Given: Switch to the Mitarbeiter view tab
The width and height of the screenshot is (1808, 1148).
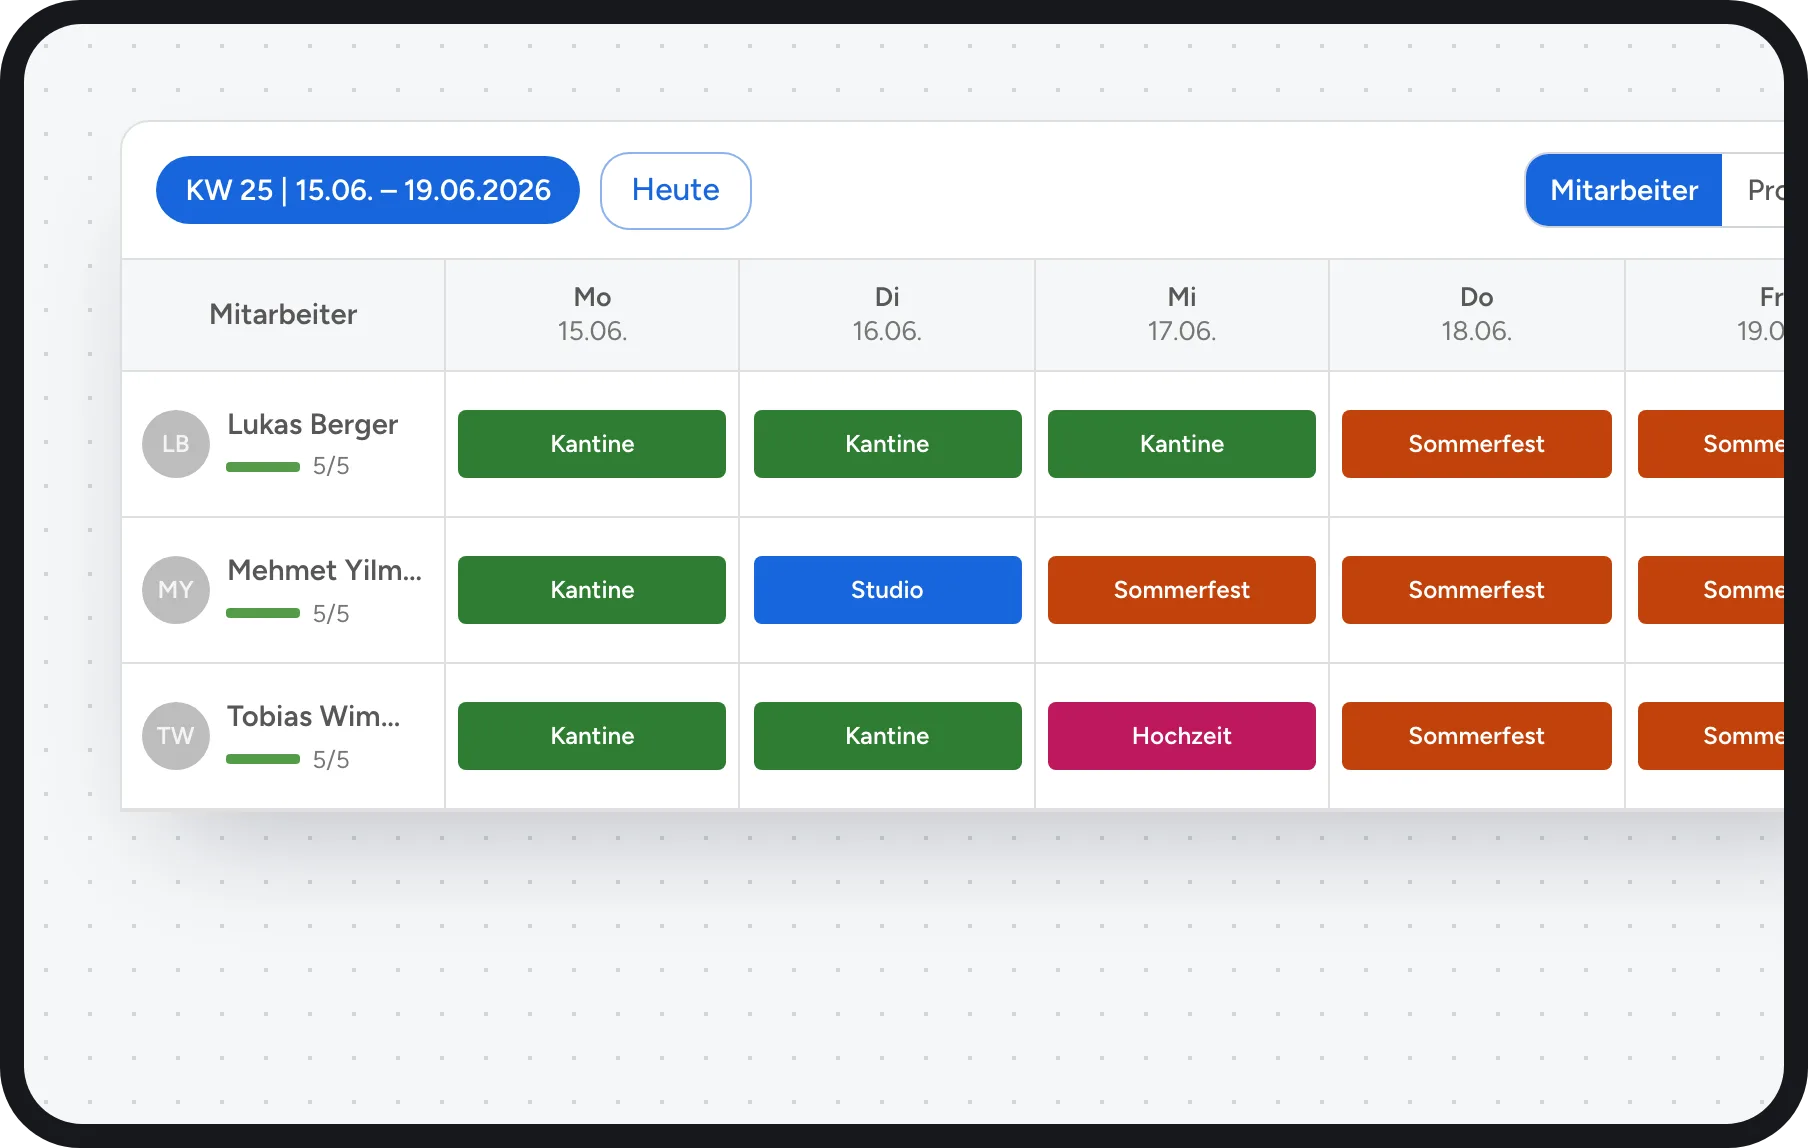Looking at the screenshot, I should 1623,190.
